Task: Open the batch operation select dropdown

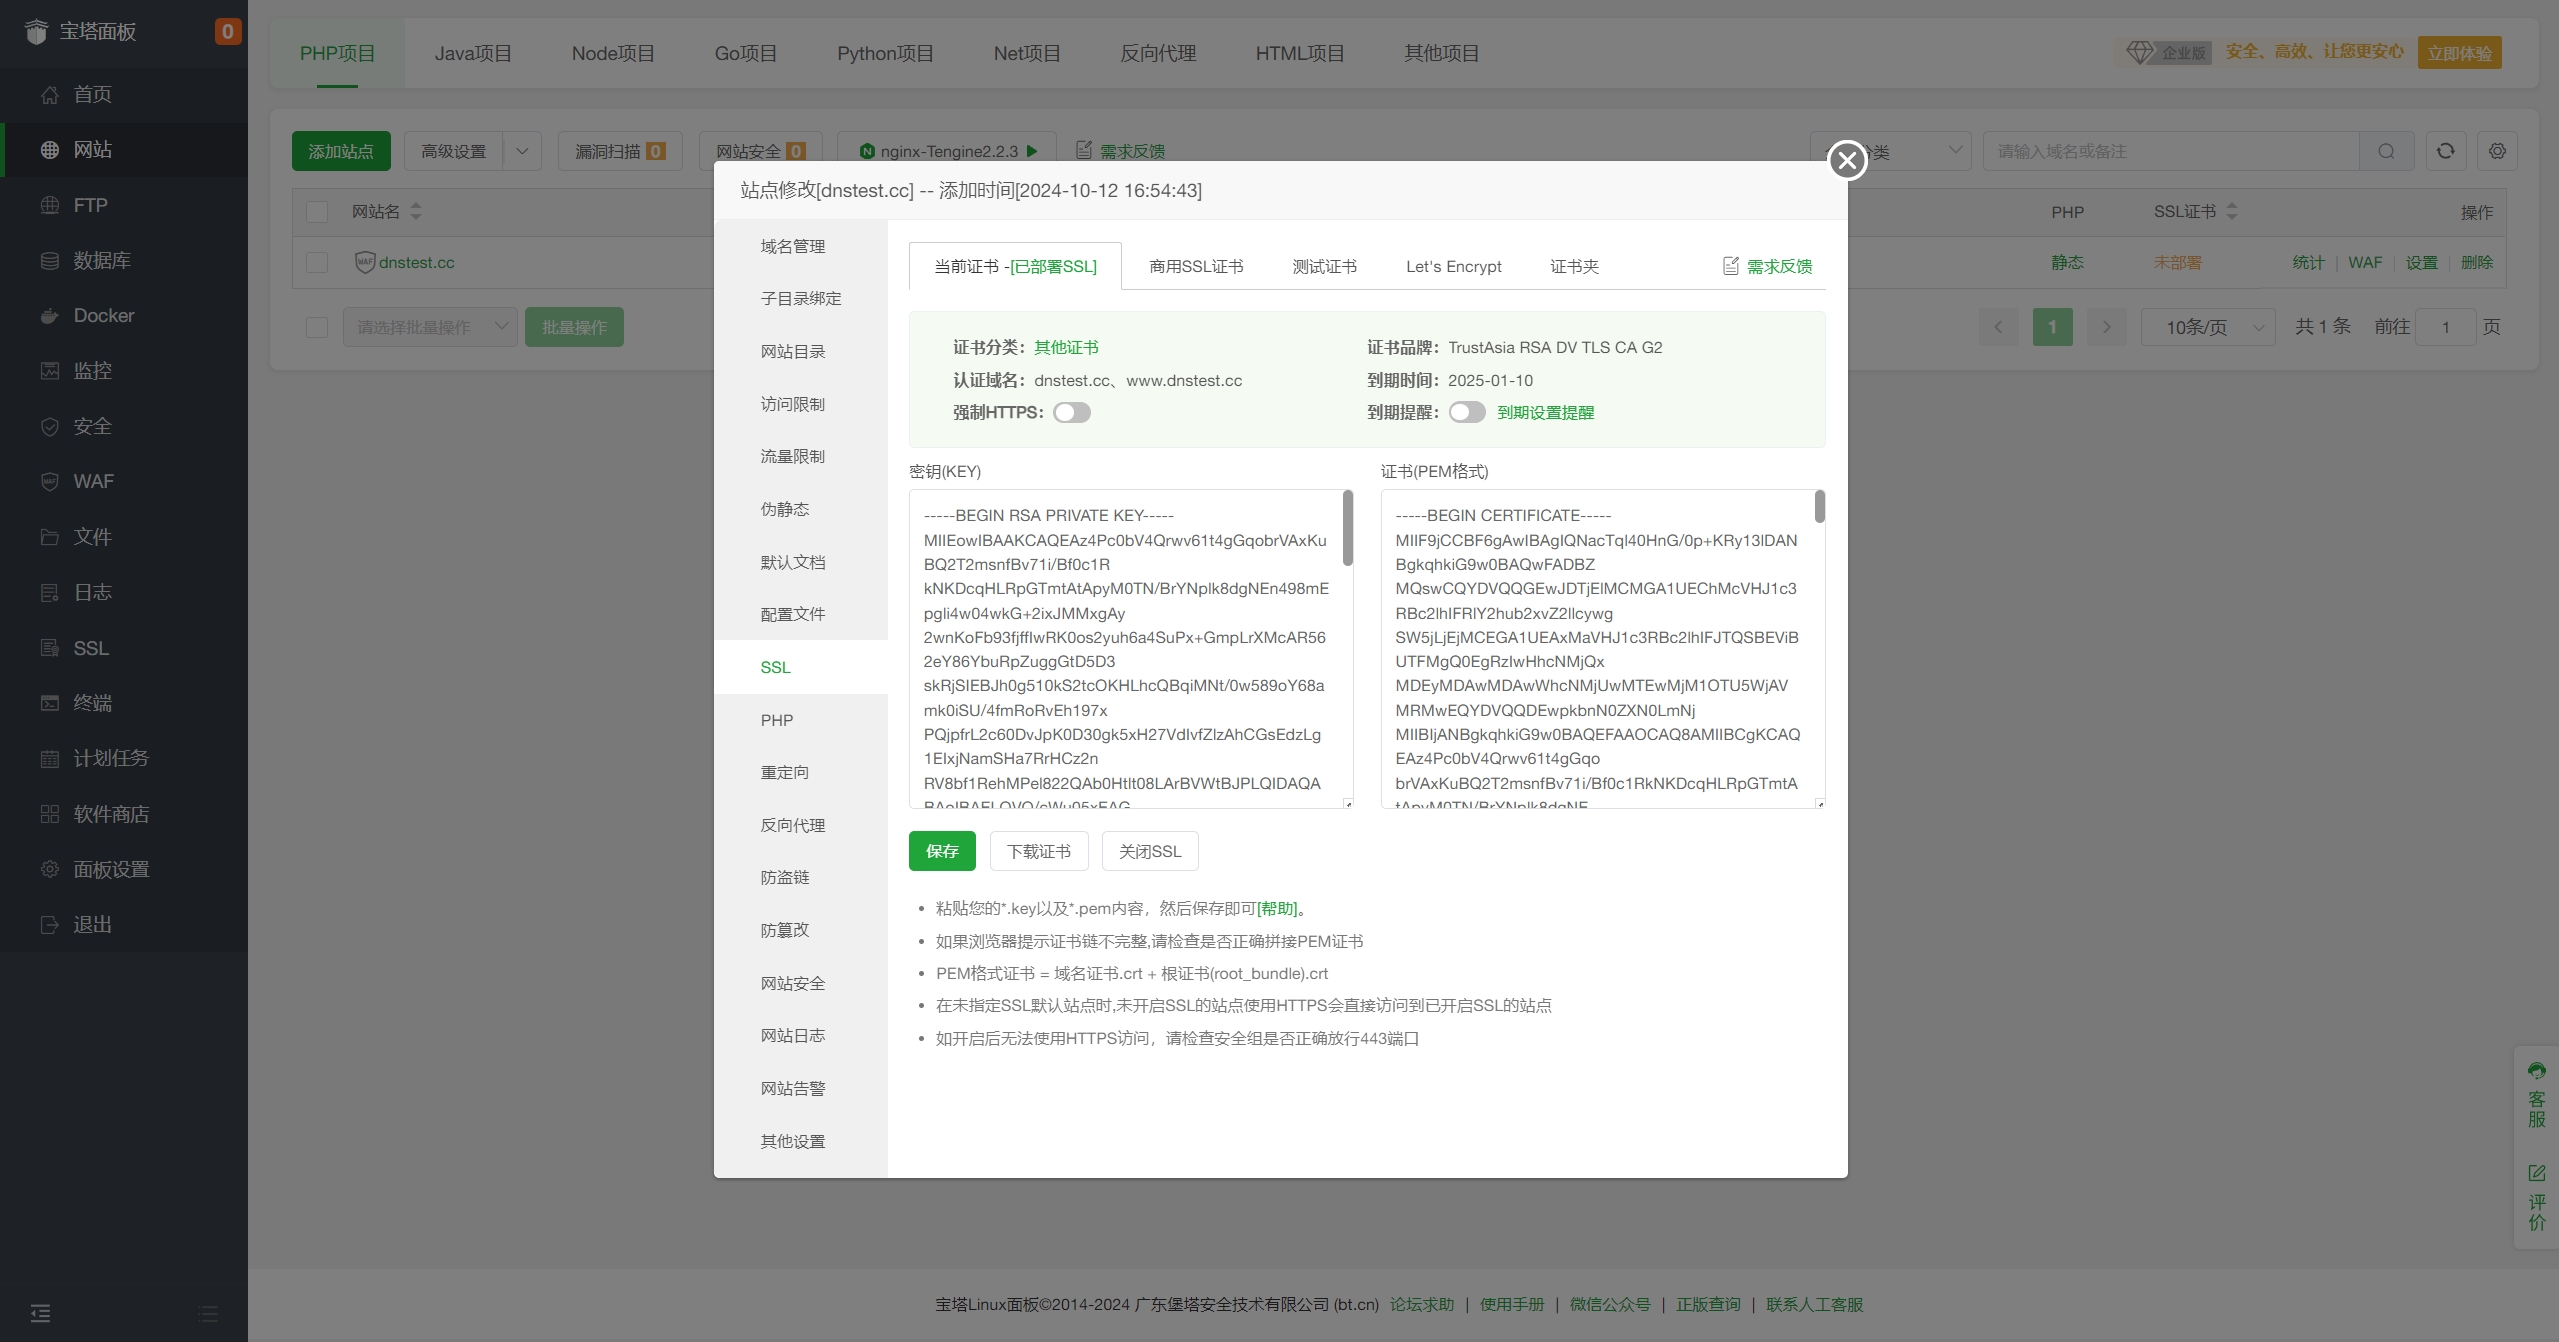Action: coord(430,327)
